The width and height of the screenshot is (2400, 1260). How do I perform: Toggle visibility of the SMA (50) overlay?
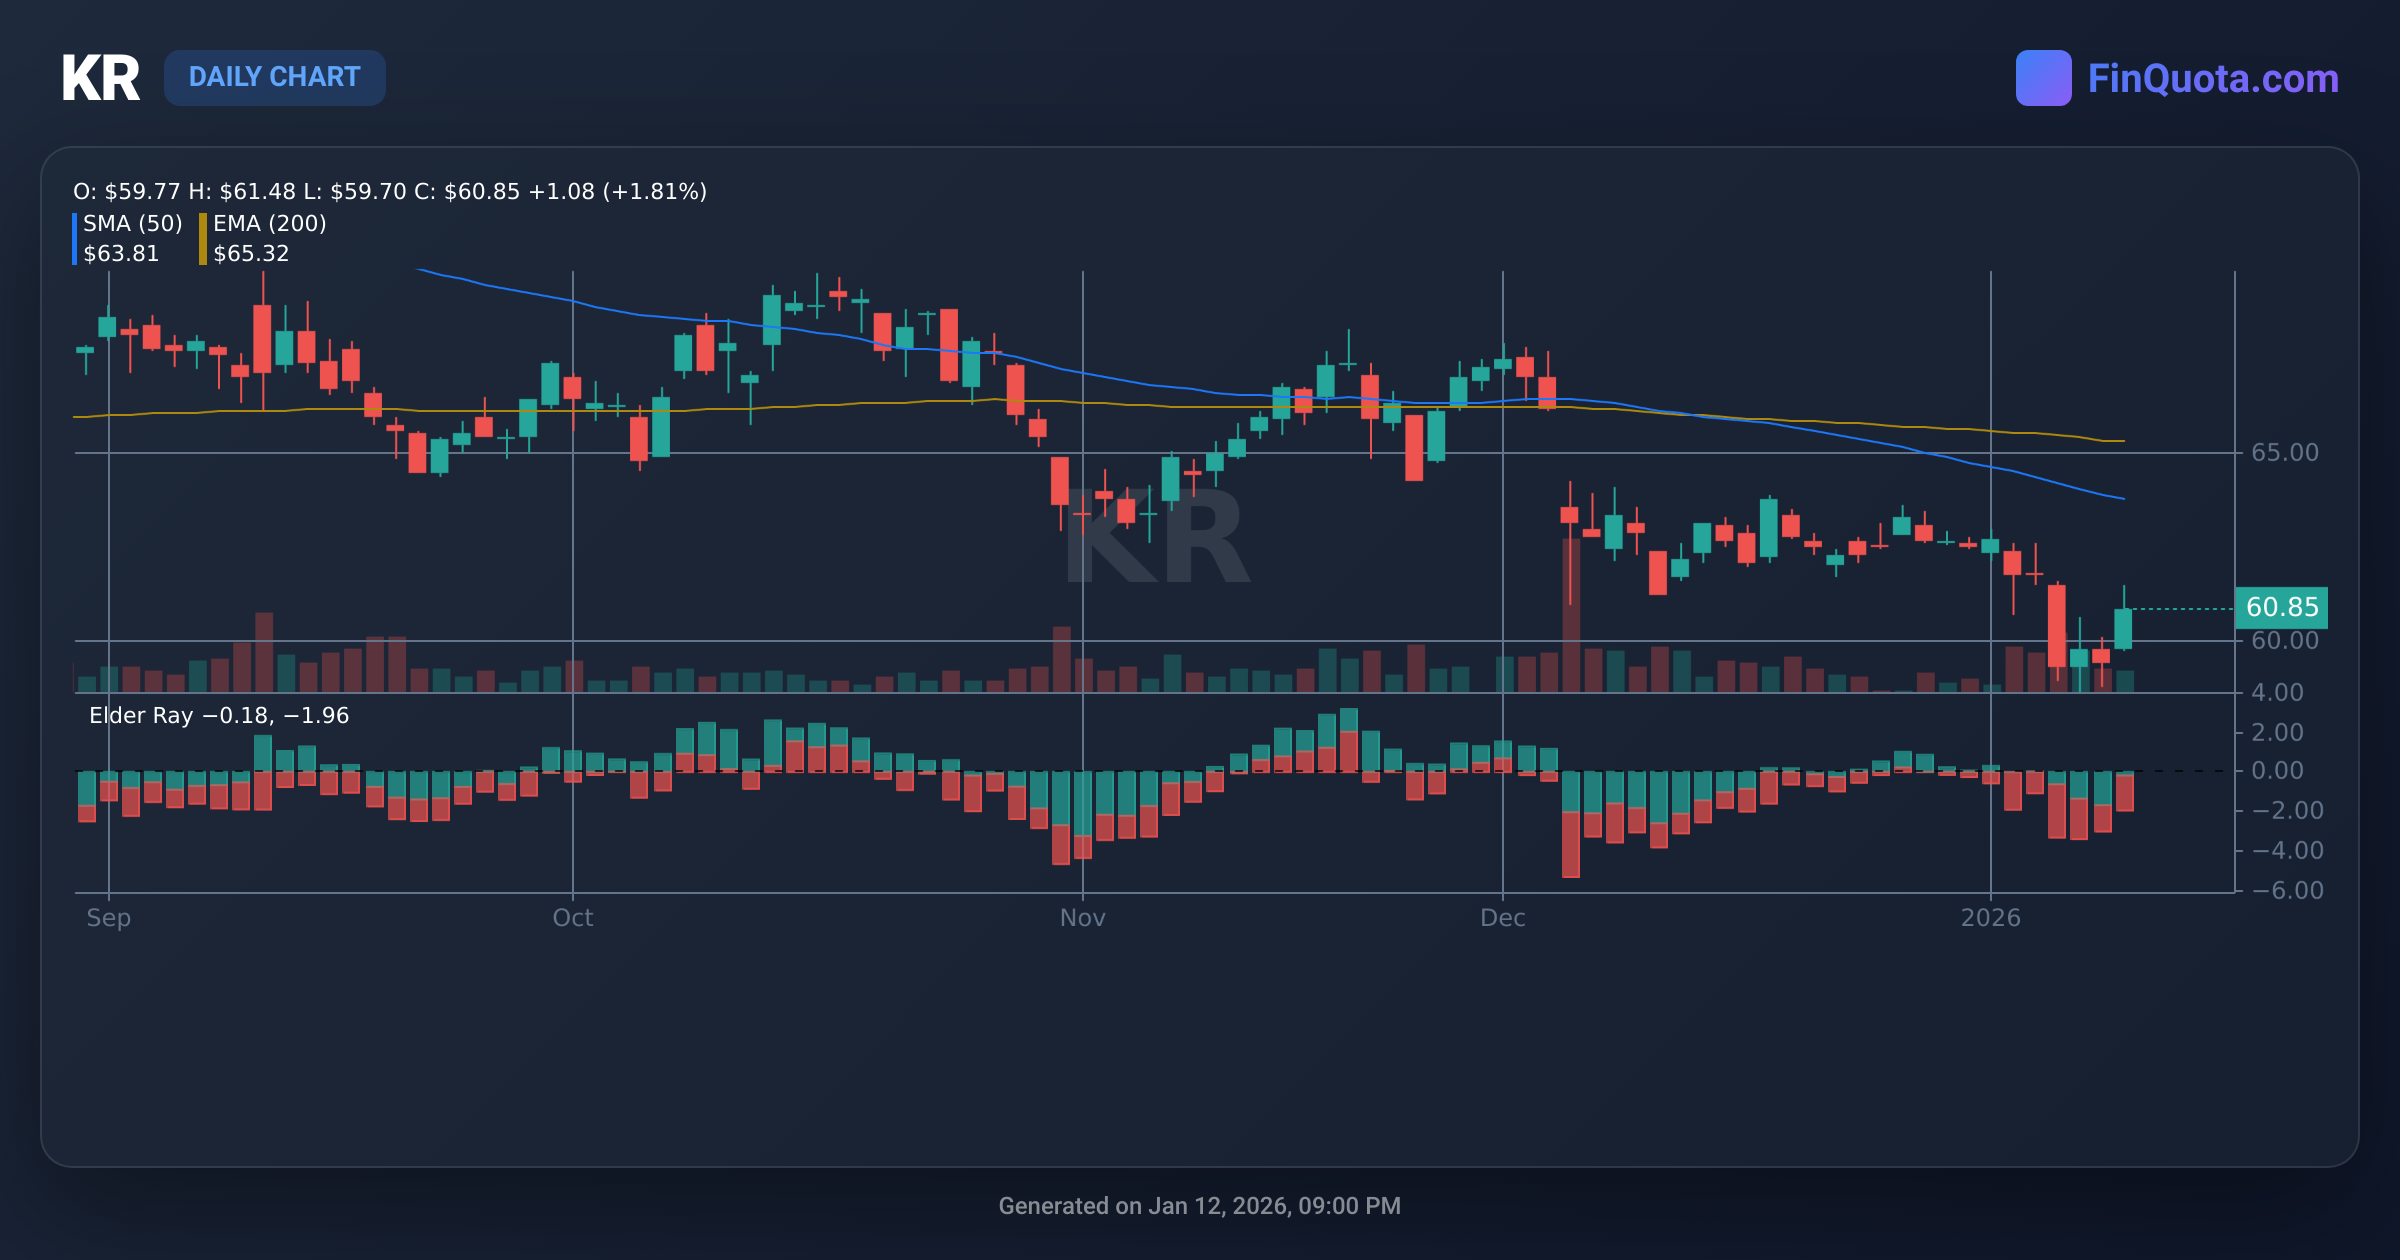tap(132, 224)
